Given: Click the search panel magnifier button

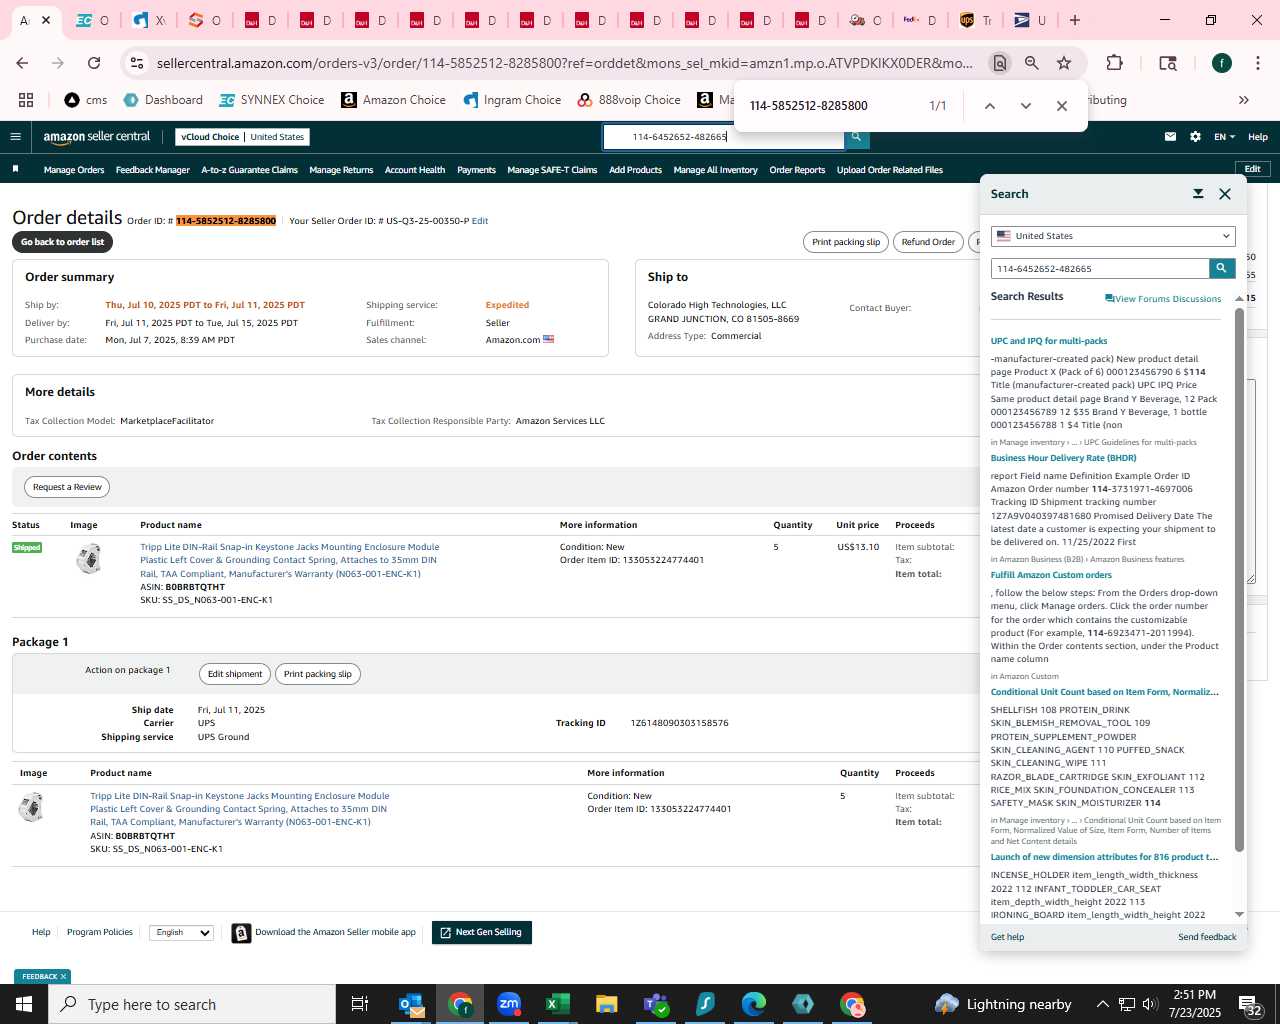Looking at the screenshot, I should pos(1222,268).
